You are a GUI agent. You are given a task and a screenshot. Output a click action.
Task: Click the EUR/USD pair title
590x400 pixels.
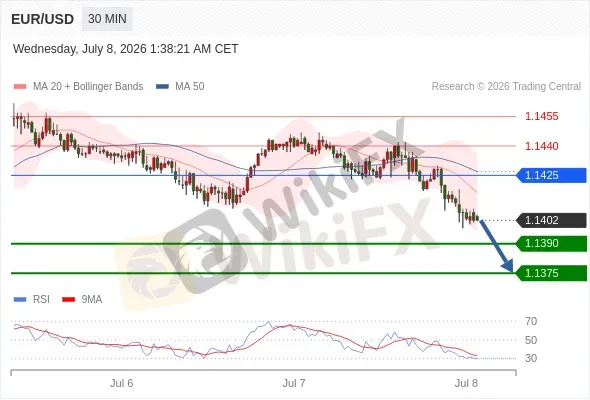43,19
